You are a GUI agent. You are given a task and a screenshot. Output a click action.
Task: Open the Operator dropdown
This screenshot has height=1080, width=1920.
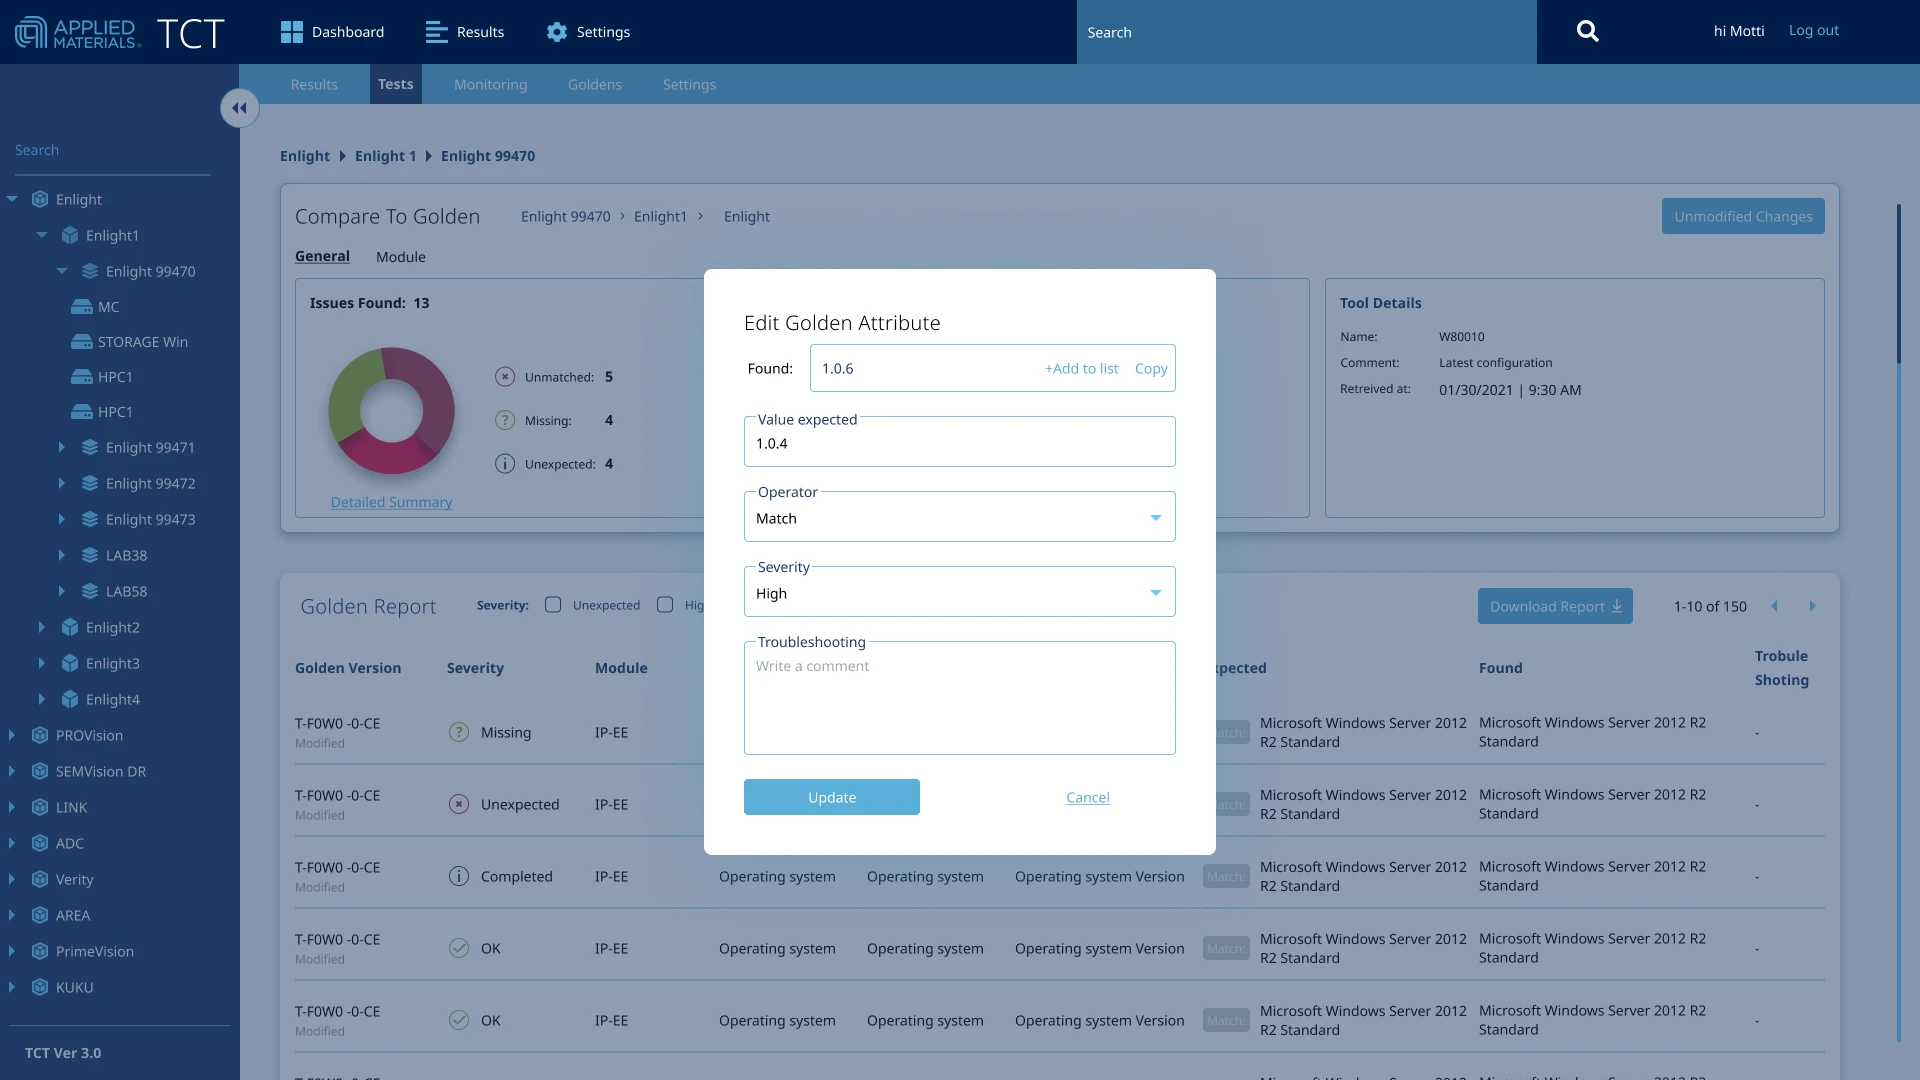[x=959, y=518]
